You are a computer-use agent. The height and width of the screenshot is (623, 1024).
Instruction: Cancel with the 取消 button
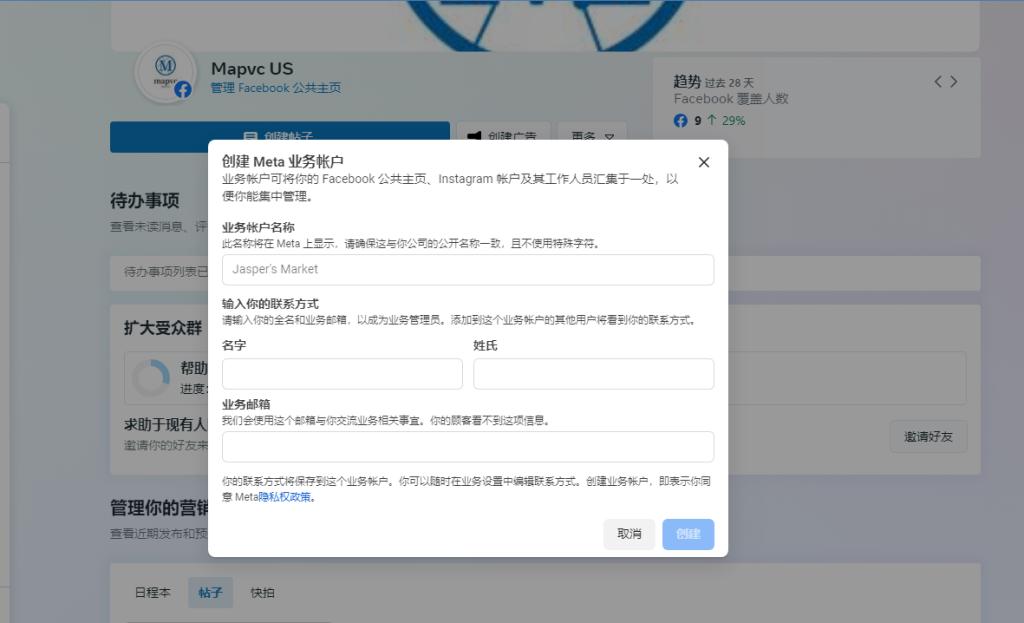[x=629, y=534]
